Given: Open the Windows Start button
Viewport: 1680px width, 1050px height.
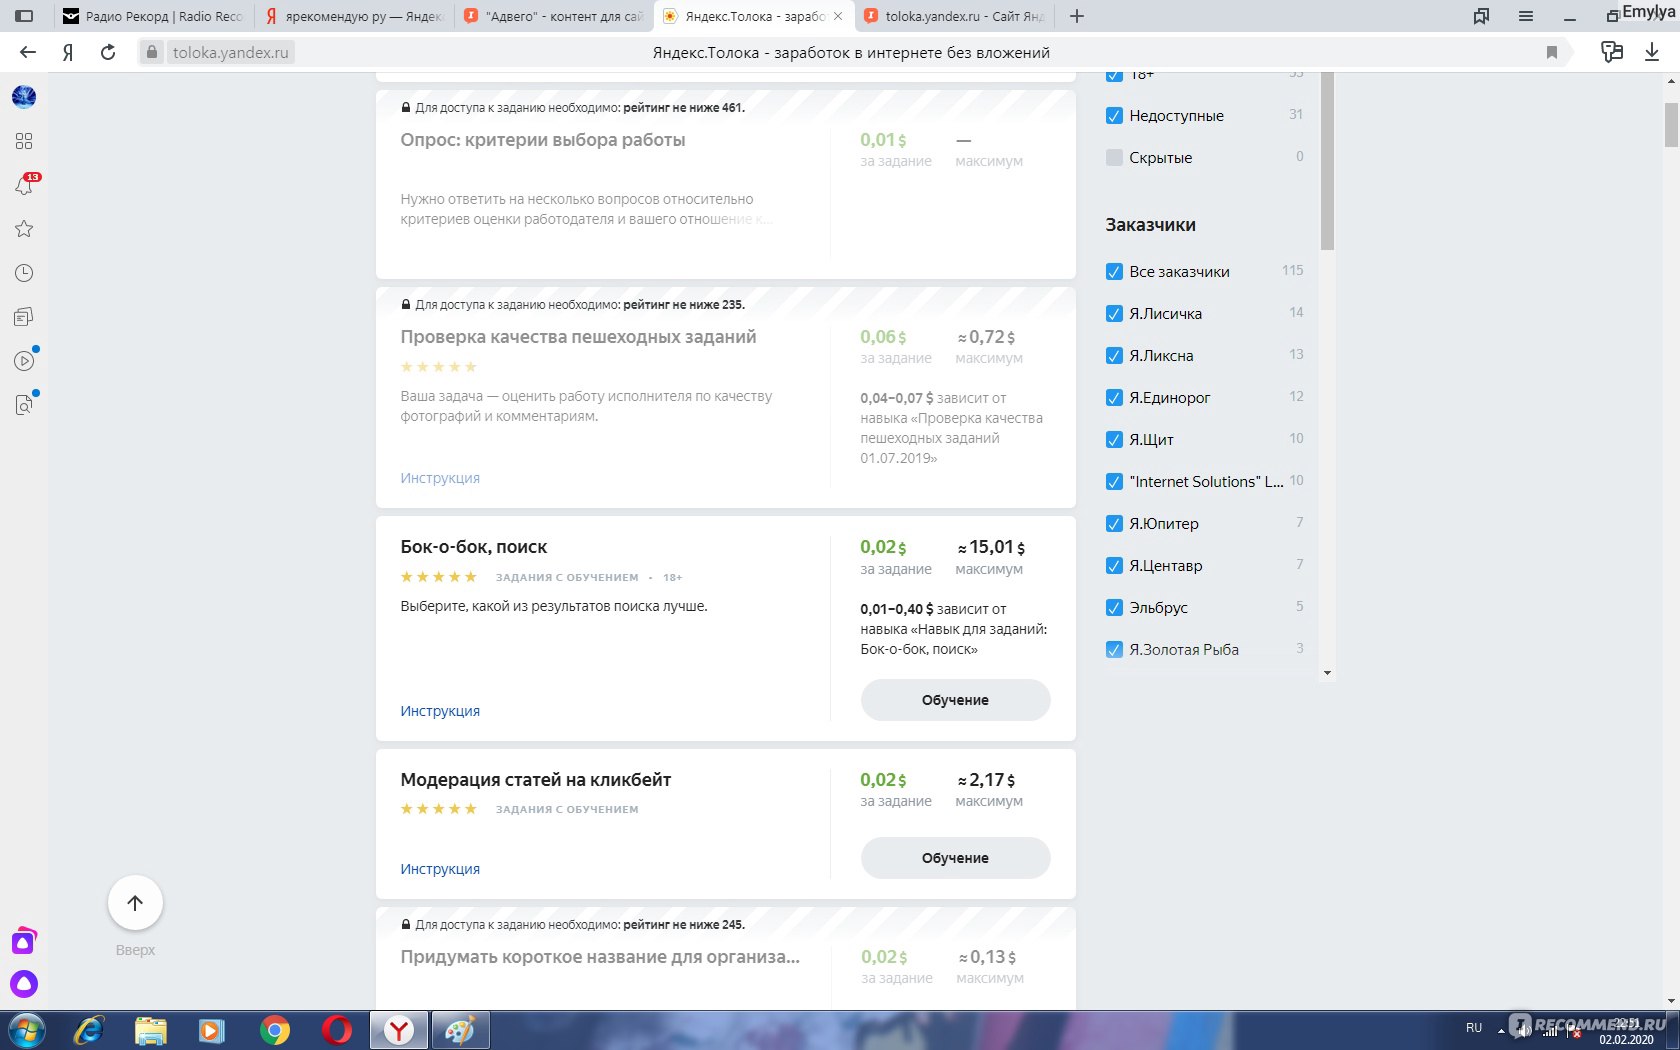Looking at the screenshot, I should 27,1030.
